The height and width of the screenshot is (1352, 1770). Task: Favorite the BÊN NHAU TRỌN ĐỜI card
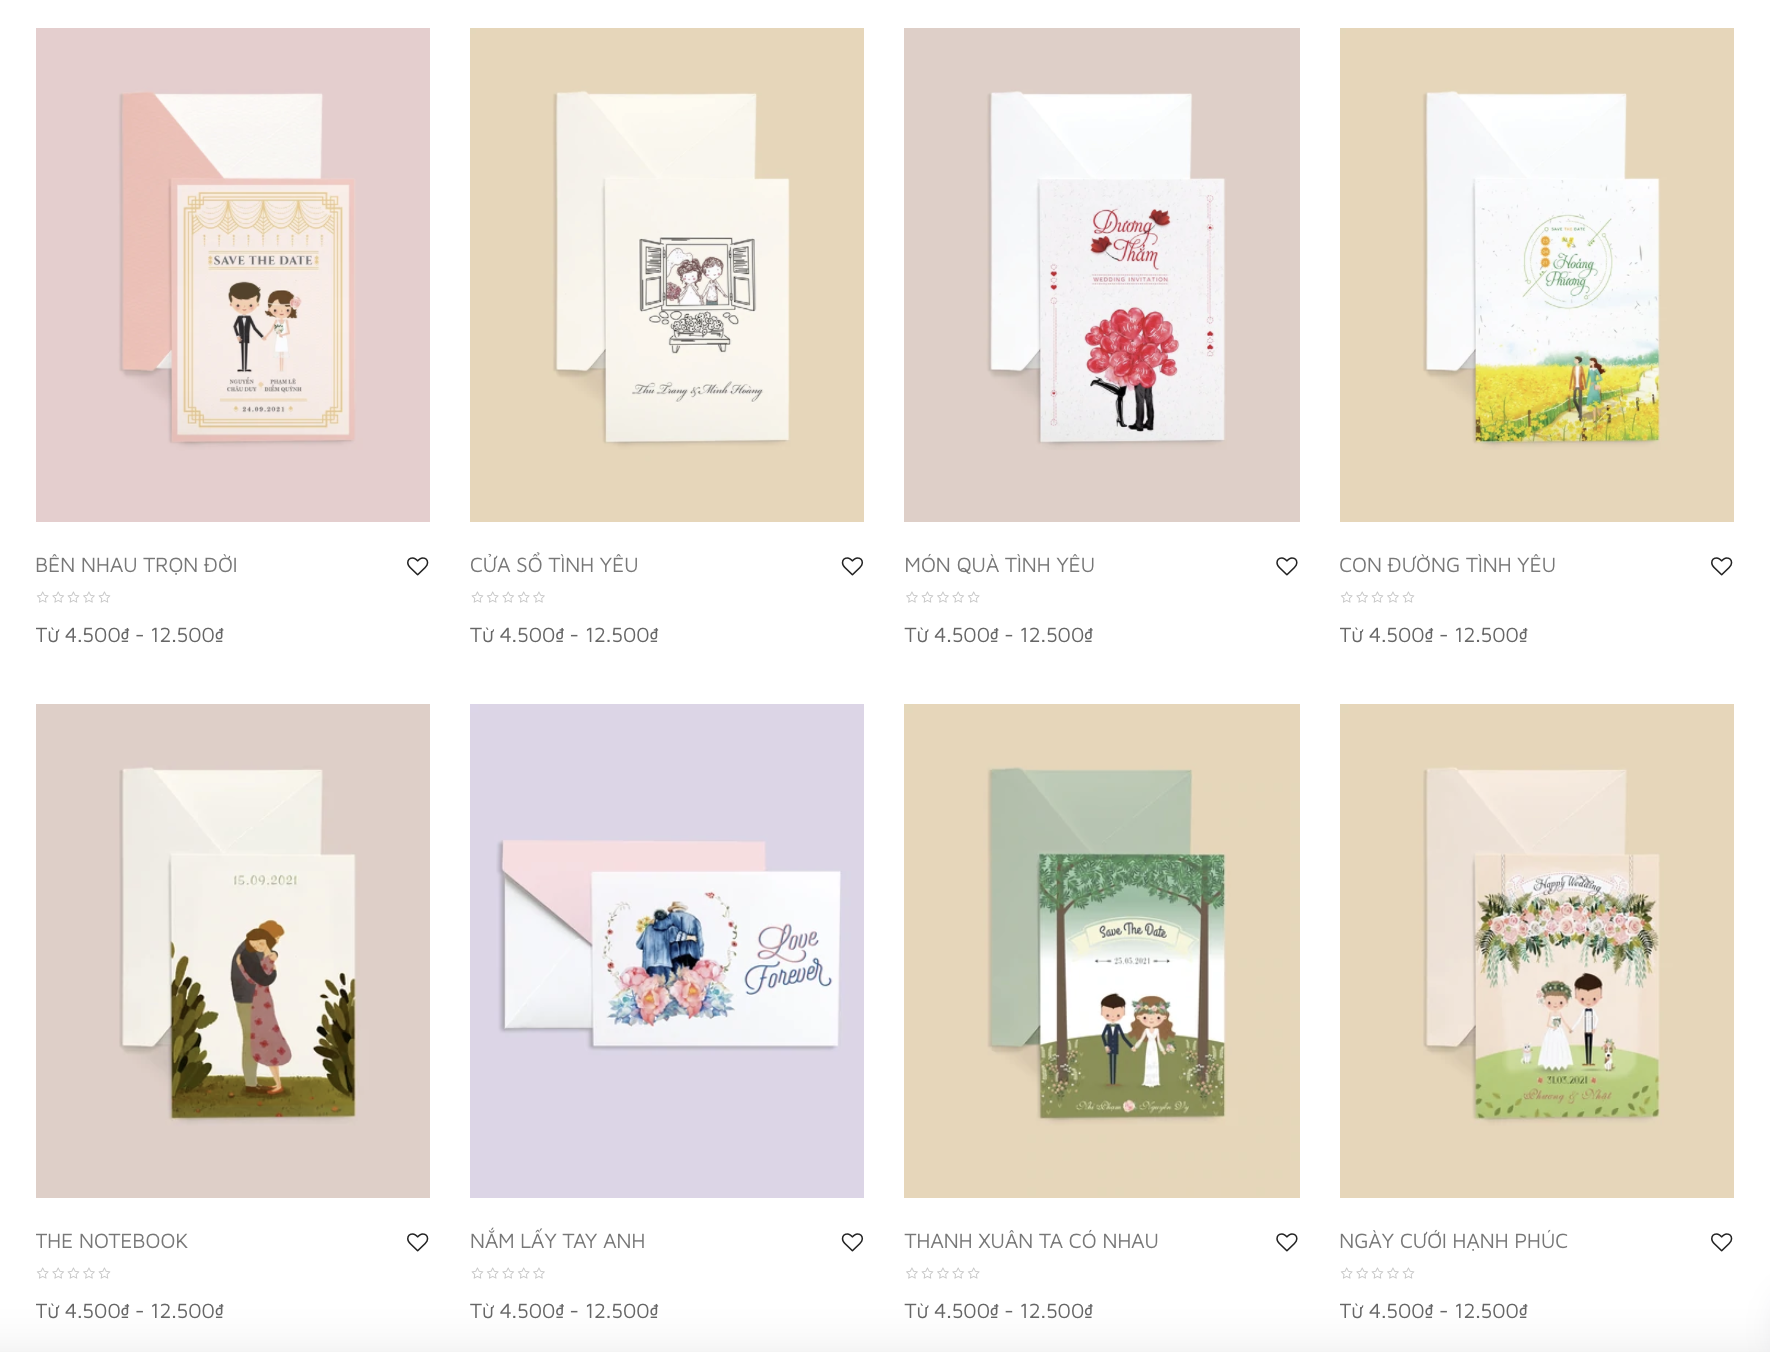(x=417, y=566)
